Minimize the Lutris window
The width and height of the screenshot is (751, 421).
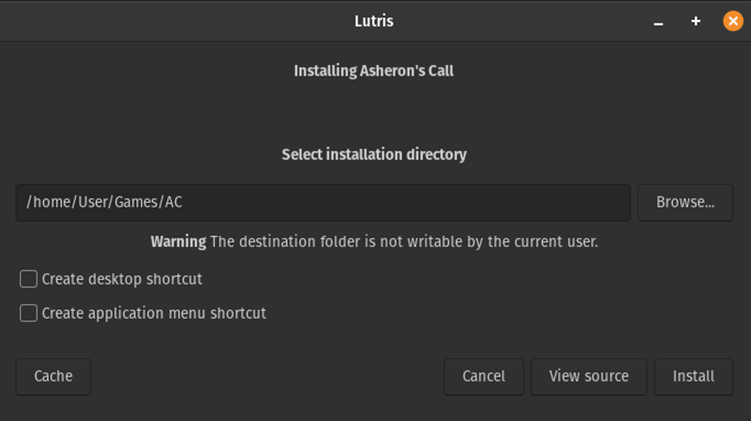(658, 21)
